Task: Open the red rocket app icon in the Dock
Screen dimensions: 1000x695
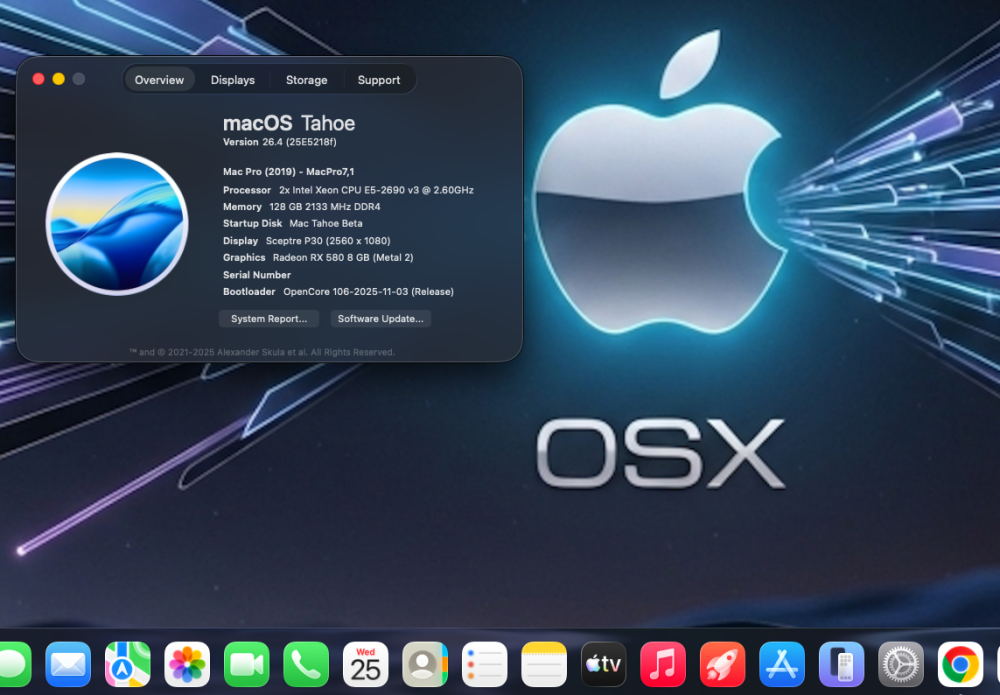Action: [723, 664]
